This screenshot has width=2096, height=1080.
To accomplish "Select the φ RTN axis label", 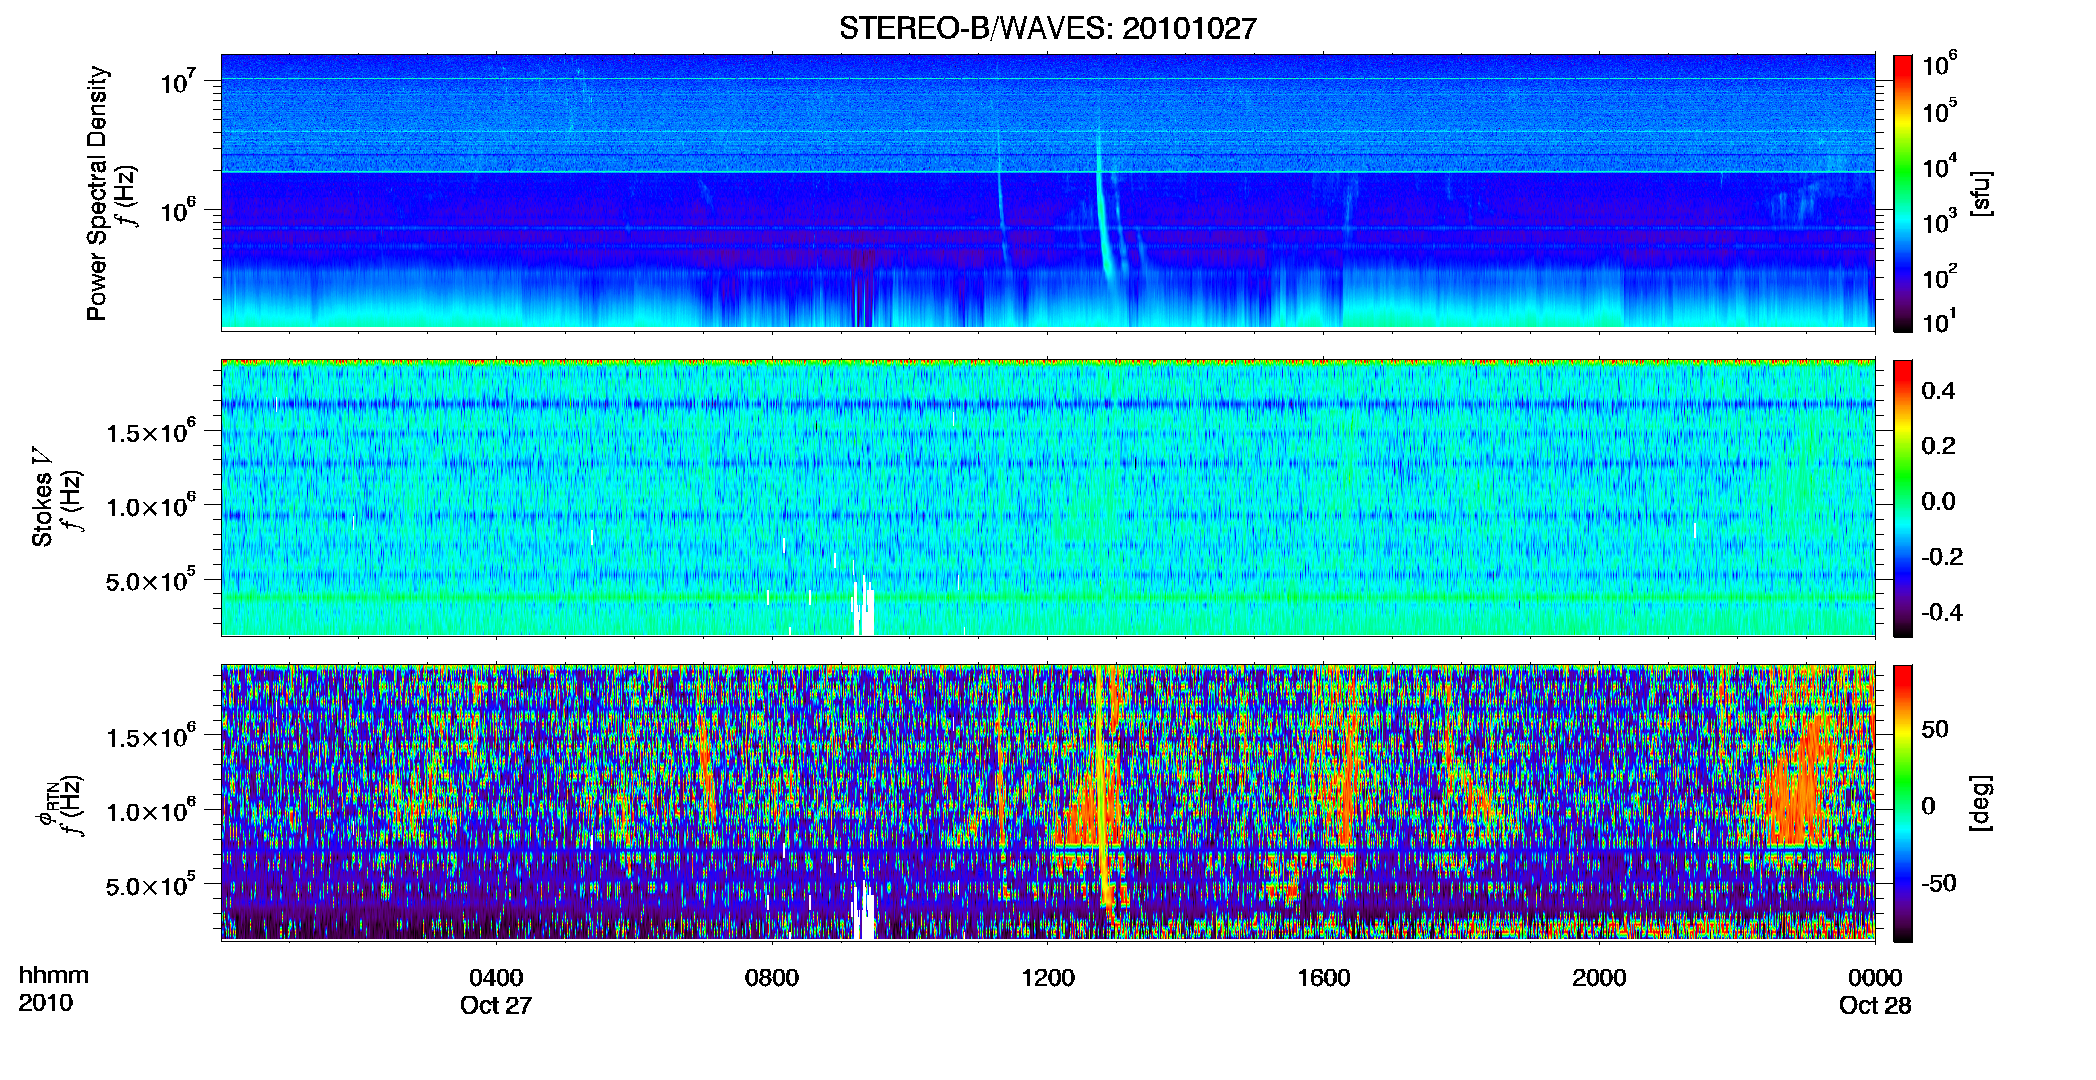I will [x=45, y=803].
